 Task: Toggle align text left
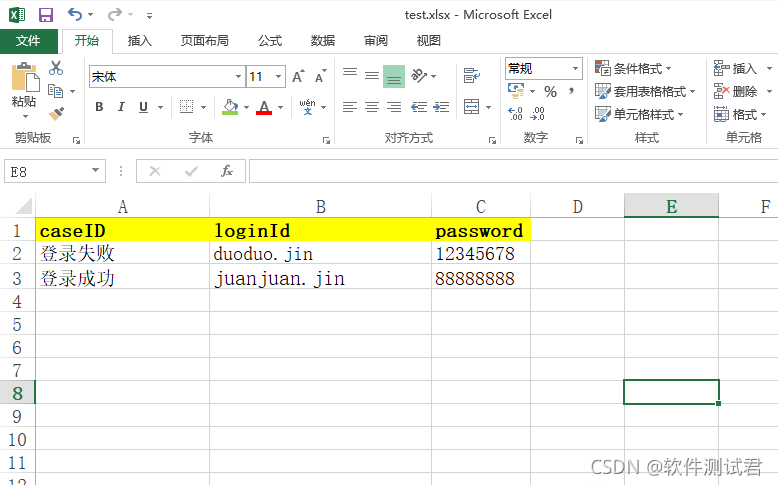click(350, 107)
